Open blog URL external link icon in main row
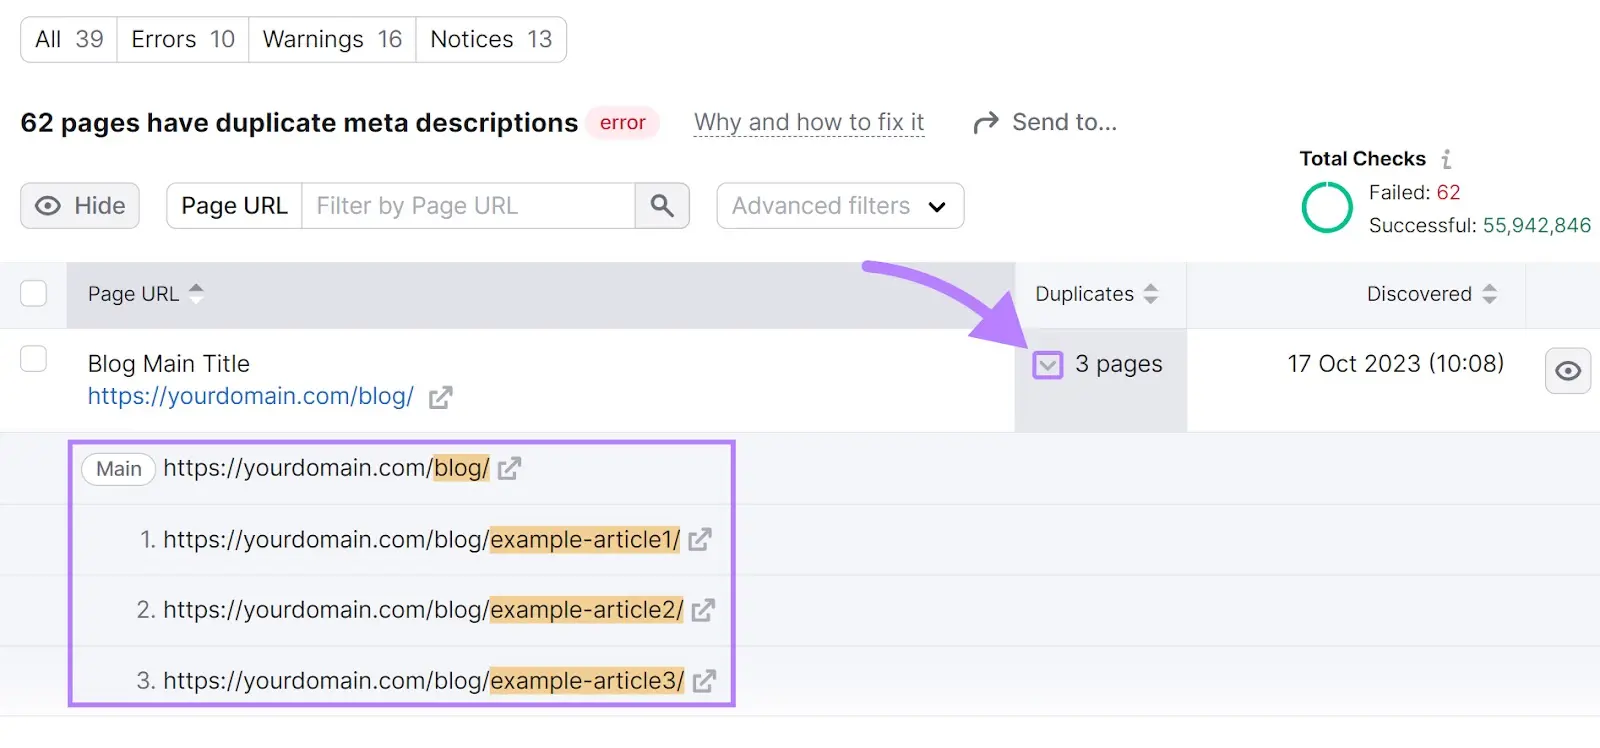Viewport: 1600px width, 748px height. (x=440, y=398)
